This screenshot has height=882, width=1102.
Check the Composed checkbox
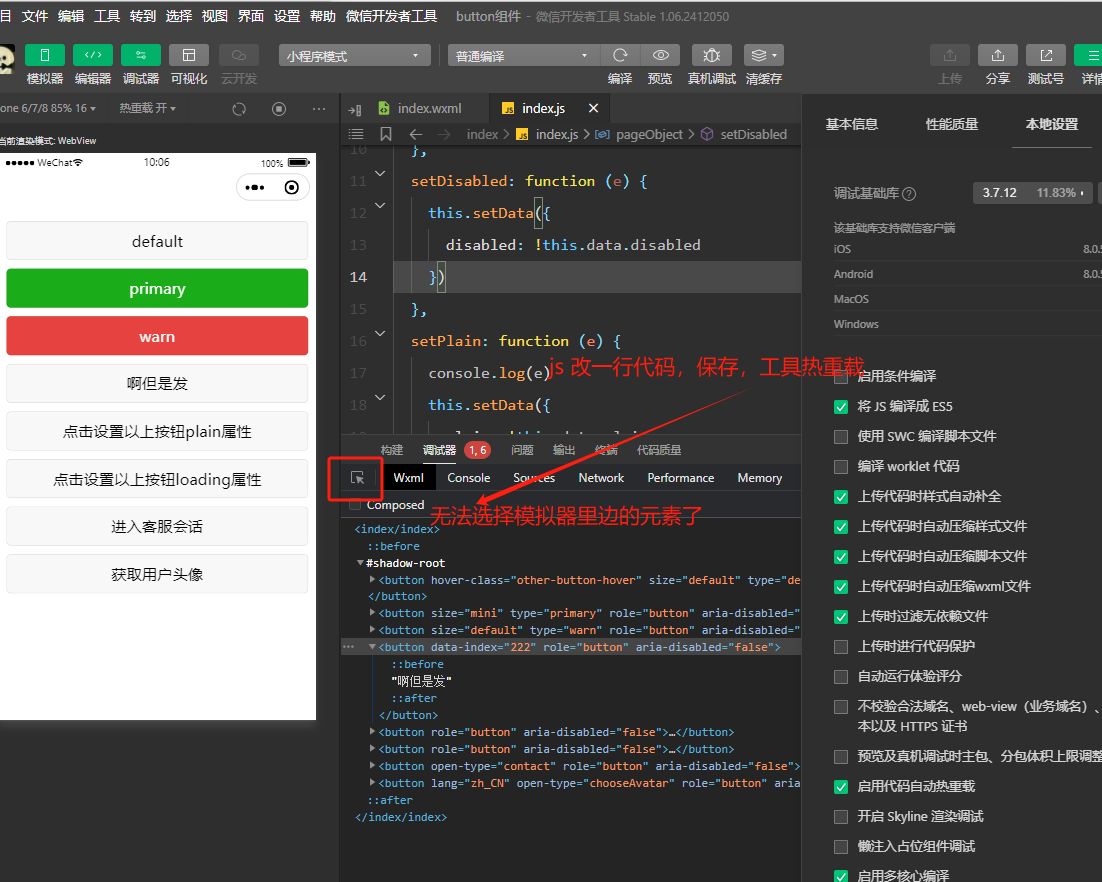[355, 505]
